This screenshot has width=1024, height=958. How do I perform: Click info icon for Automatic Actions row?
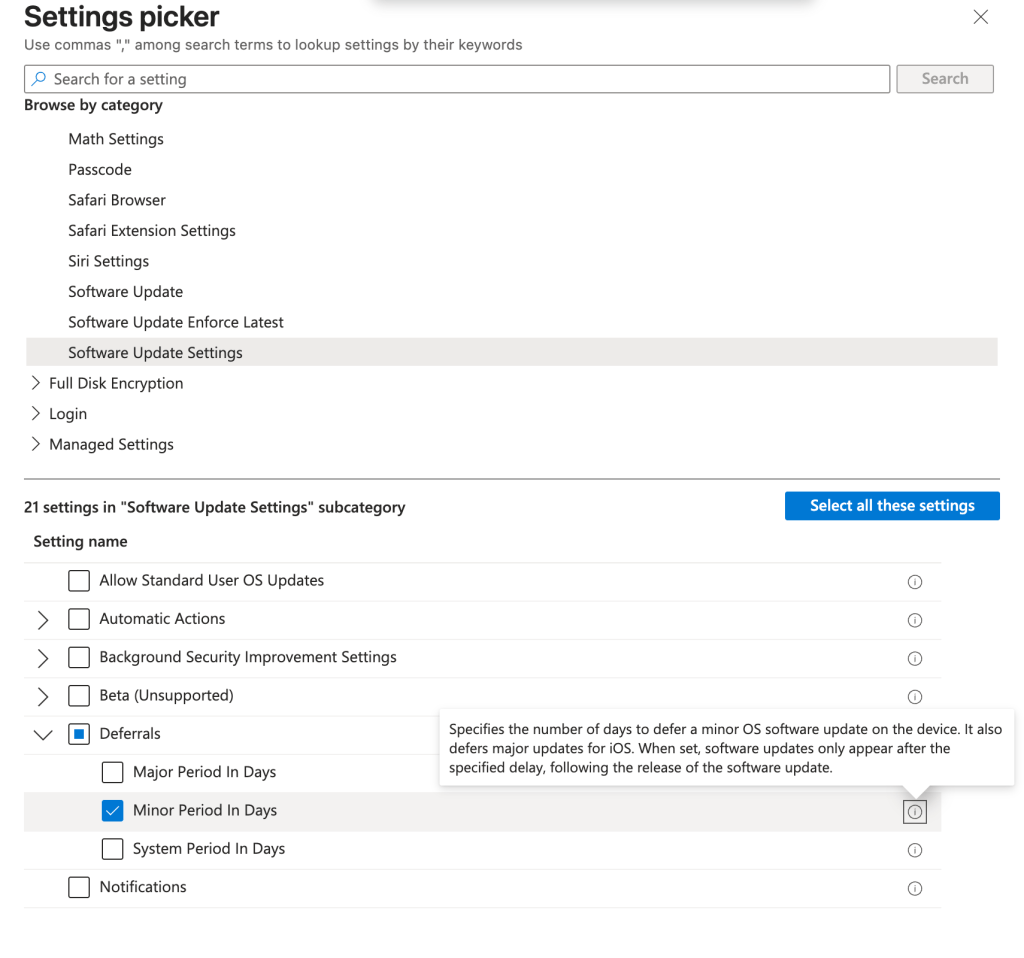point(914,620)
